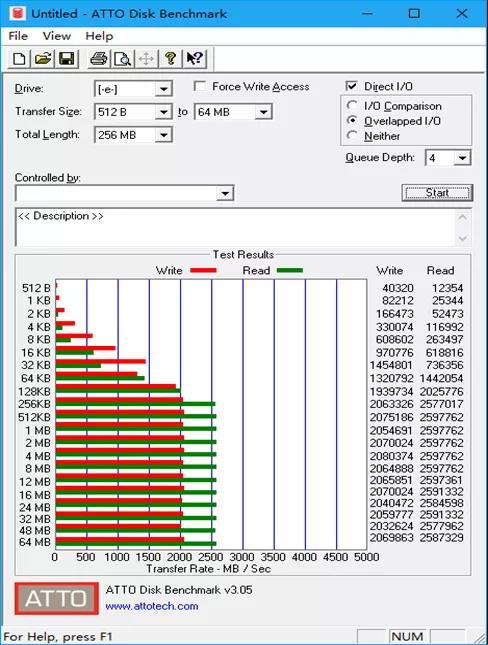The image size is (488, 645).
Task: Enable Force Write Access checkbox
Action: point(200,86)
